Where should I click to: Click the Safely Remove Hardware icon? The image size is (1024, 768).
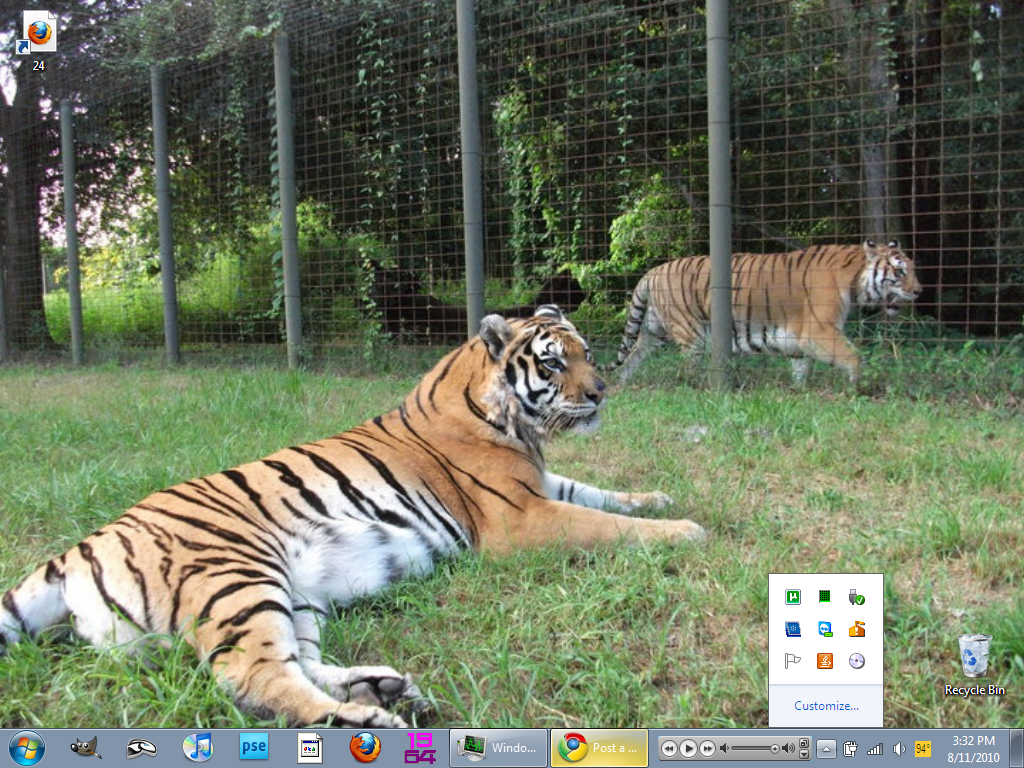coord(856,597)
